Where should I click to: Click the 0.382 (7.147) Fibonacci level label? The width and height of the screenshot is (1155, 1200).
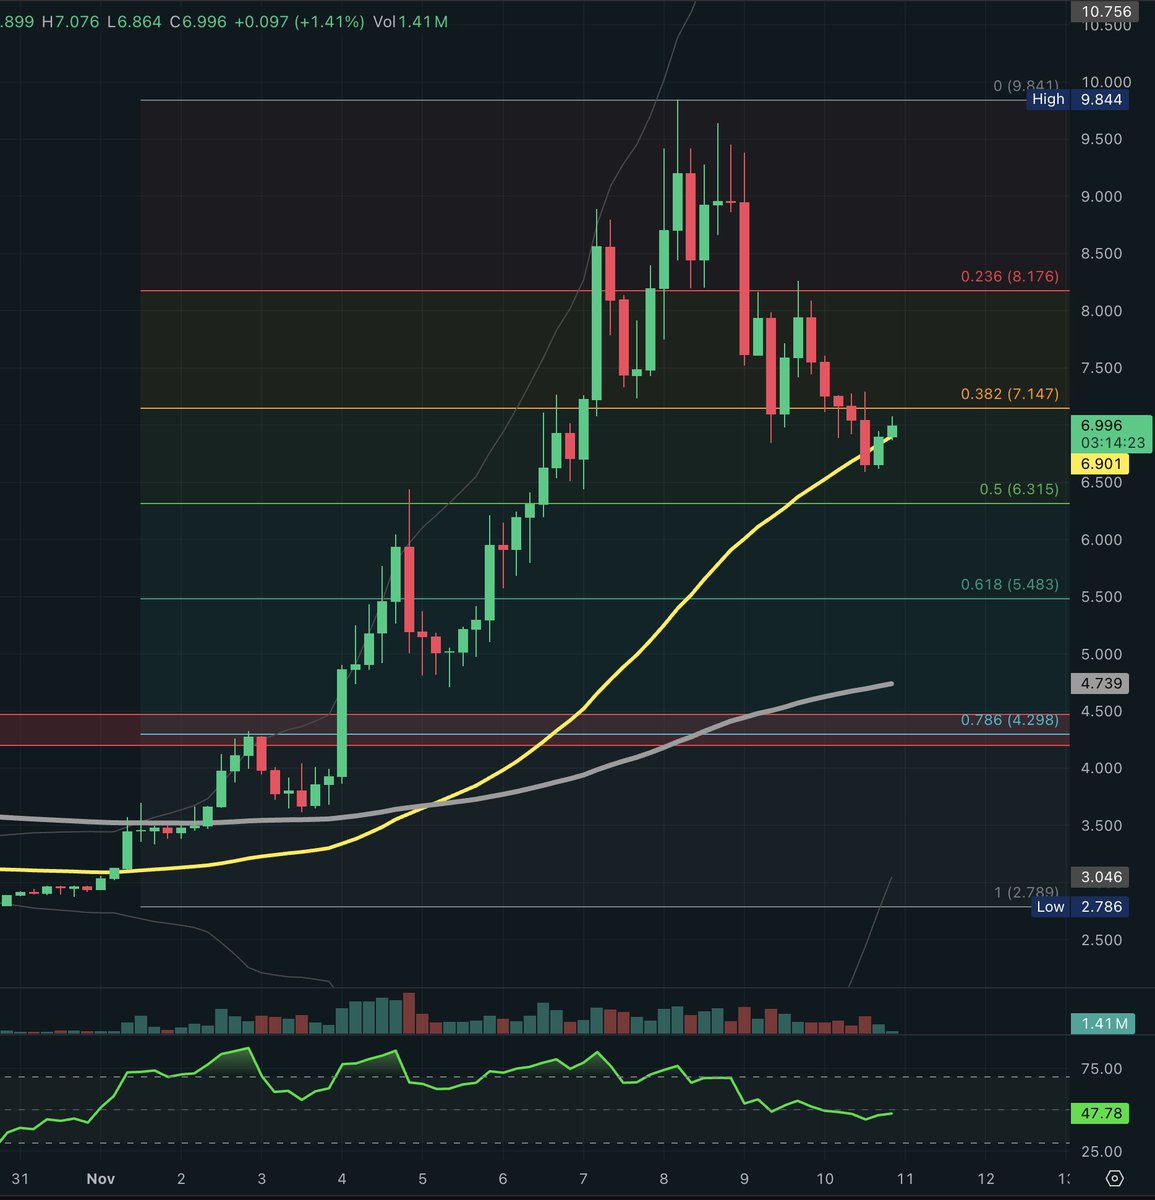(1009, 394)
